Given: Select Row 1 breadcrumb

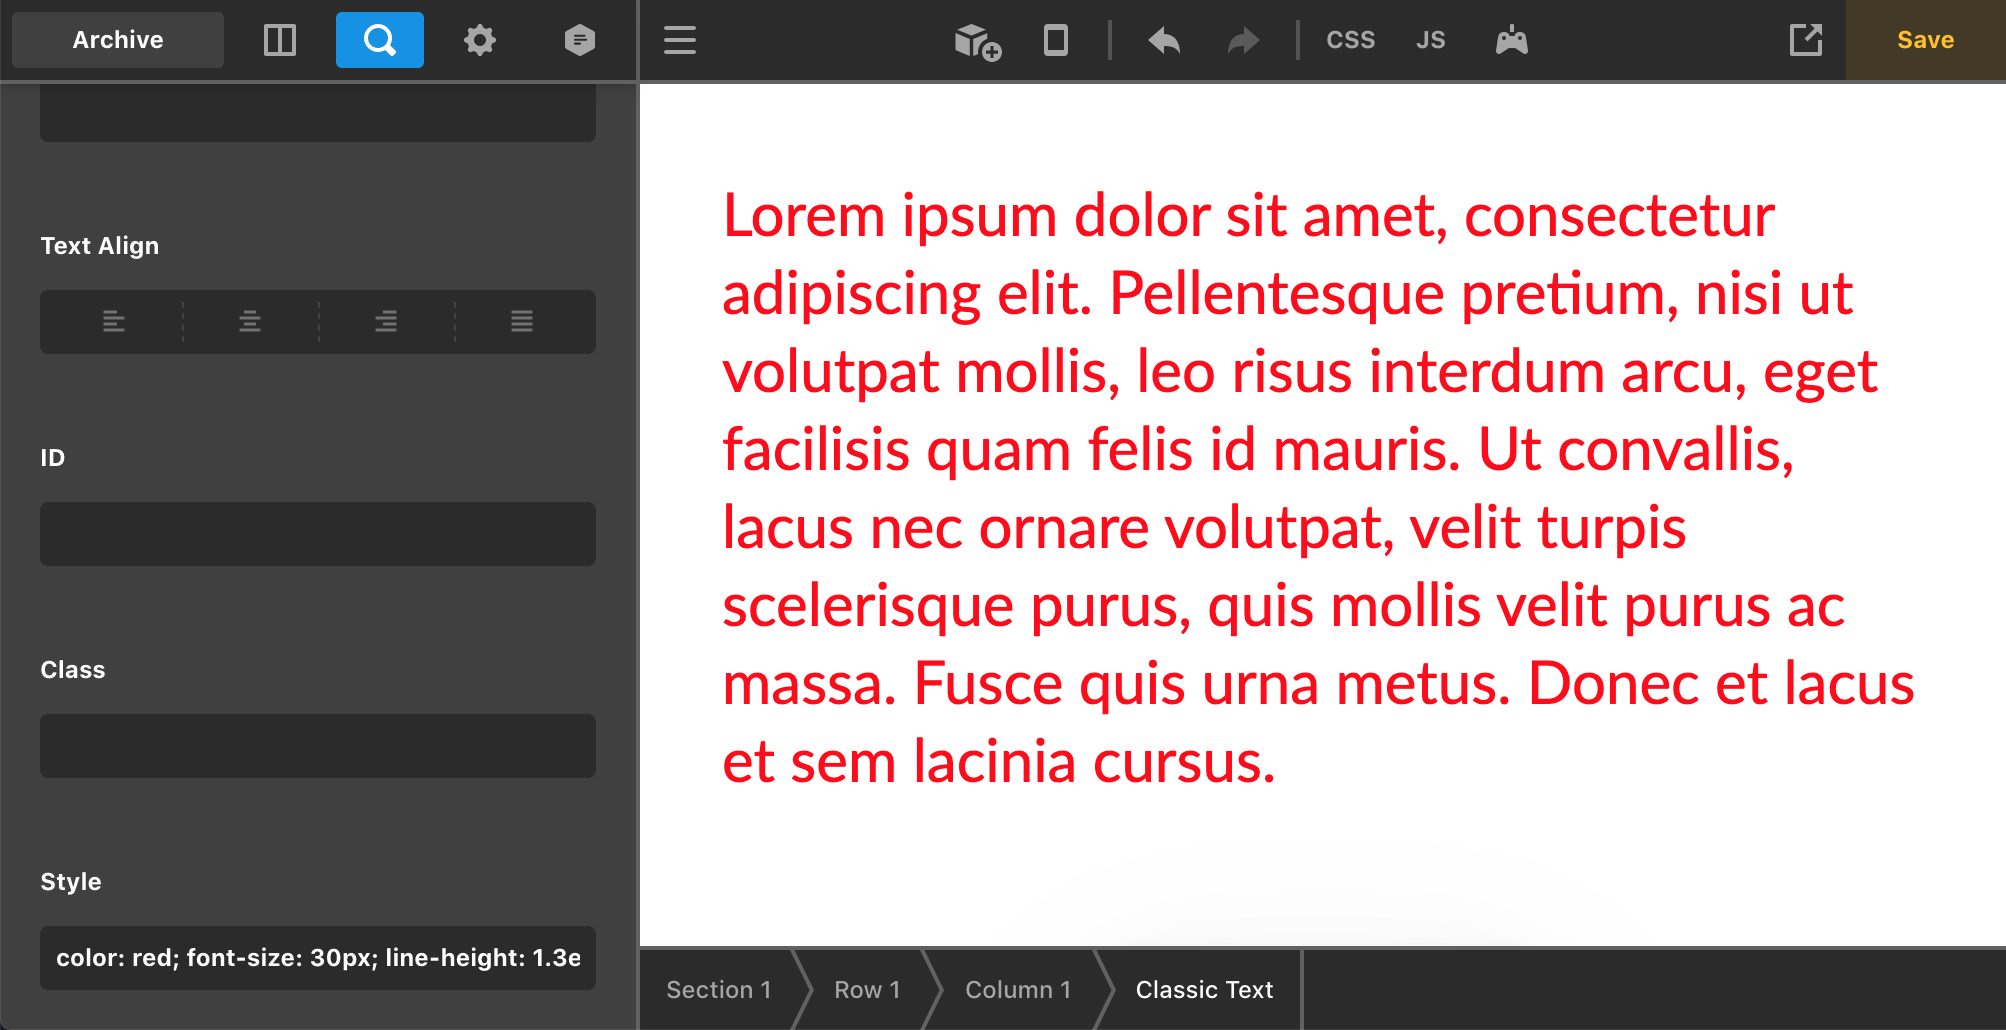Looking at the screenshot, I should [867, 990].
